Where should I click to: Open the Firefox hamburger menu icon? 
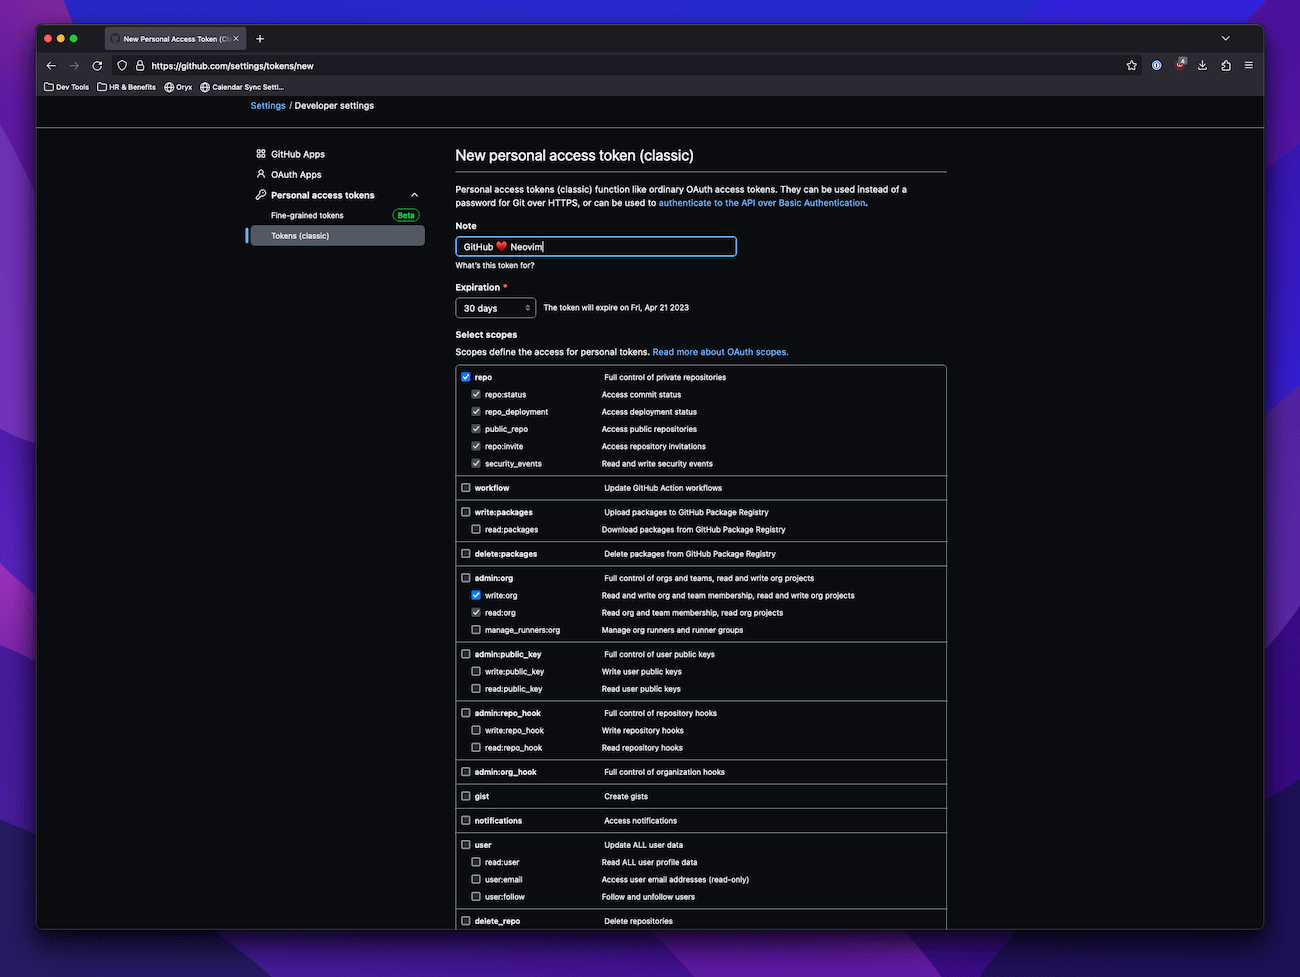pyautogui.click(x=1248, y=65)
